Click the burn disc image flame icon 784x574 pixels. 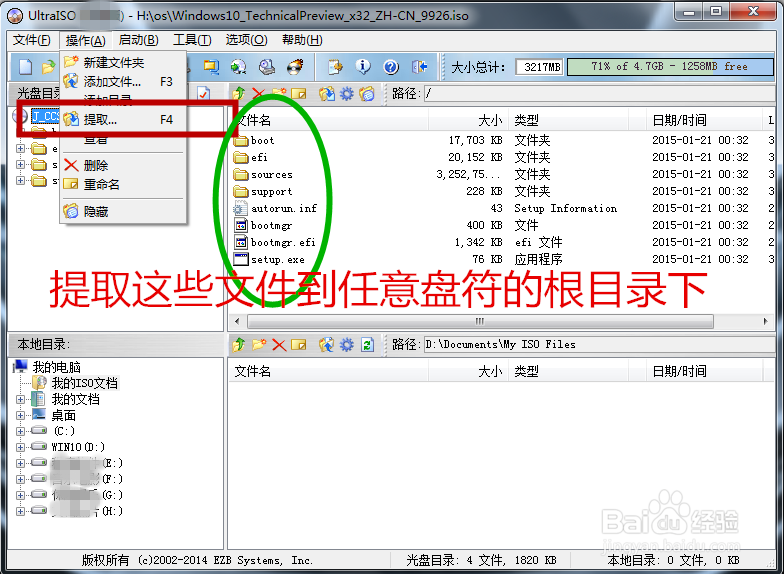coord(295,66)
